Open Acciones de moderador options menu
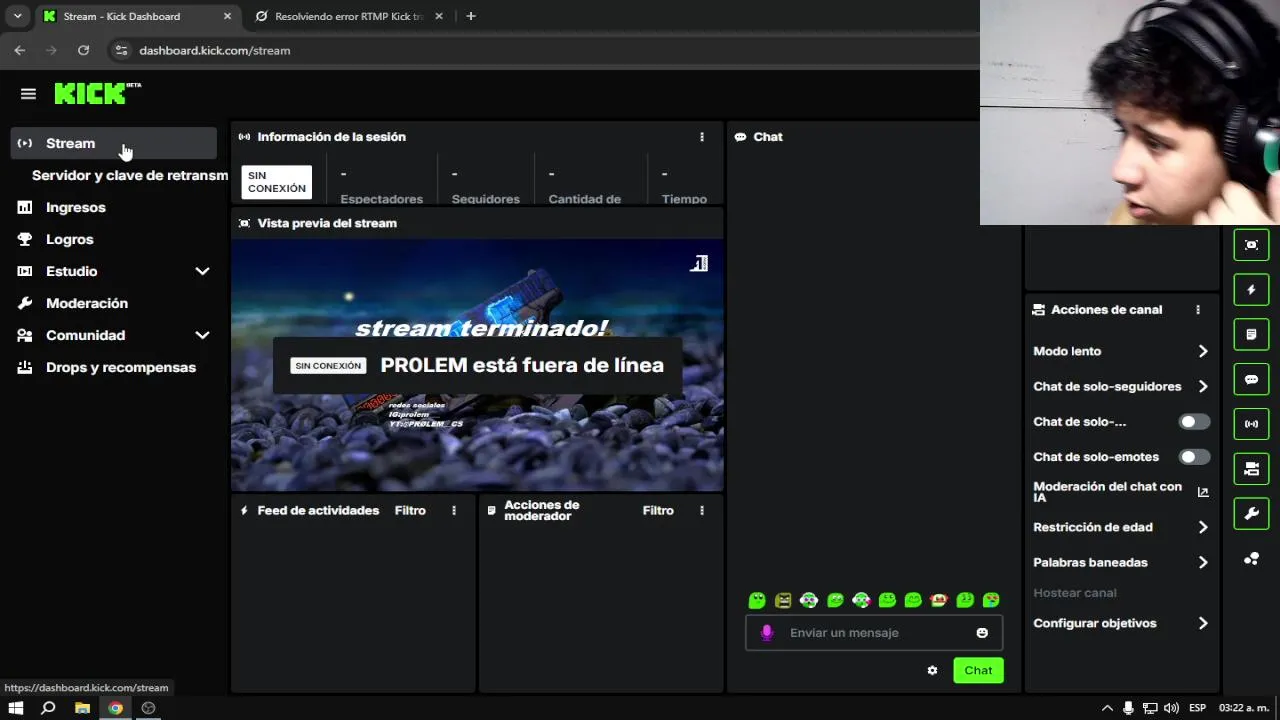The height and width of the screenshot is (720, 1280). [702, 510]
